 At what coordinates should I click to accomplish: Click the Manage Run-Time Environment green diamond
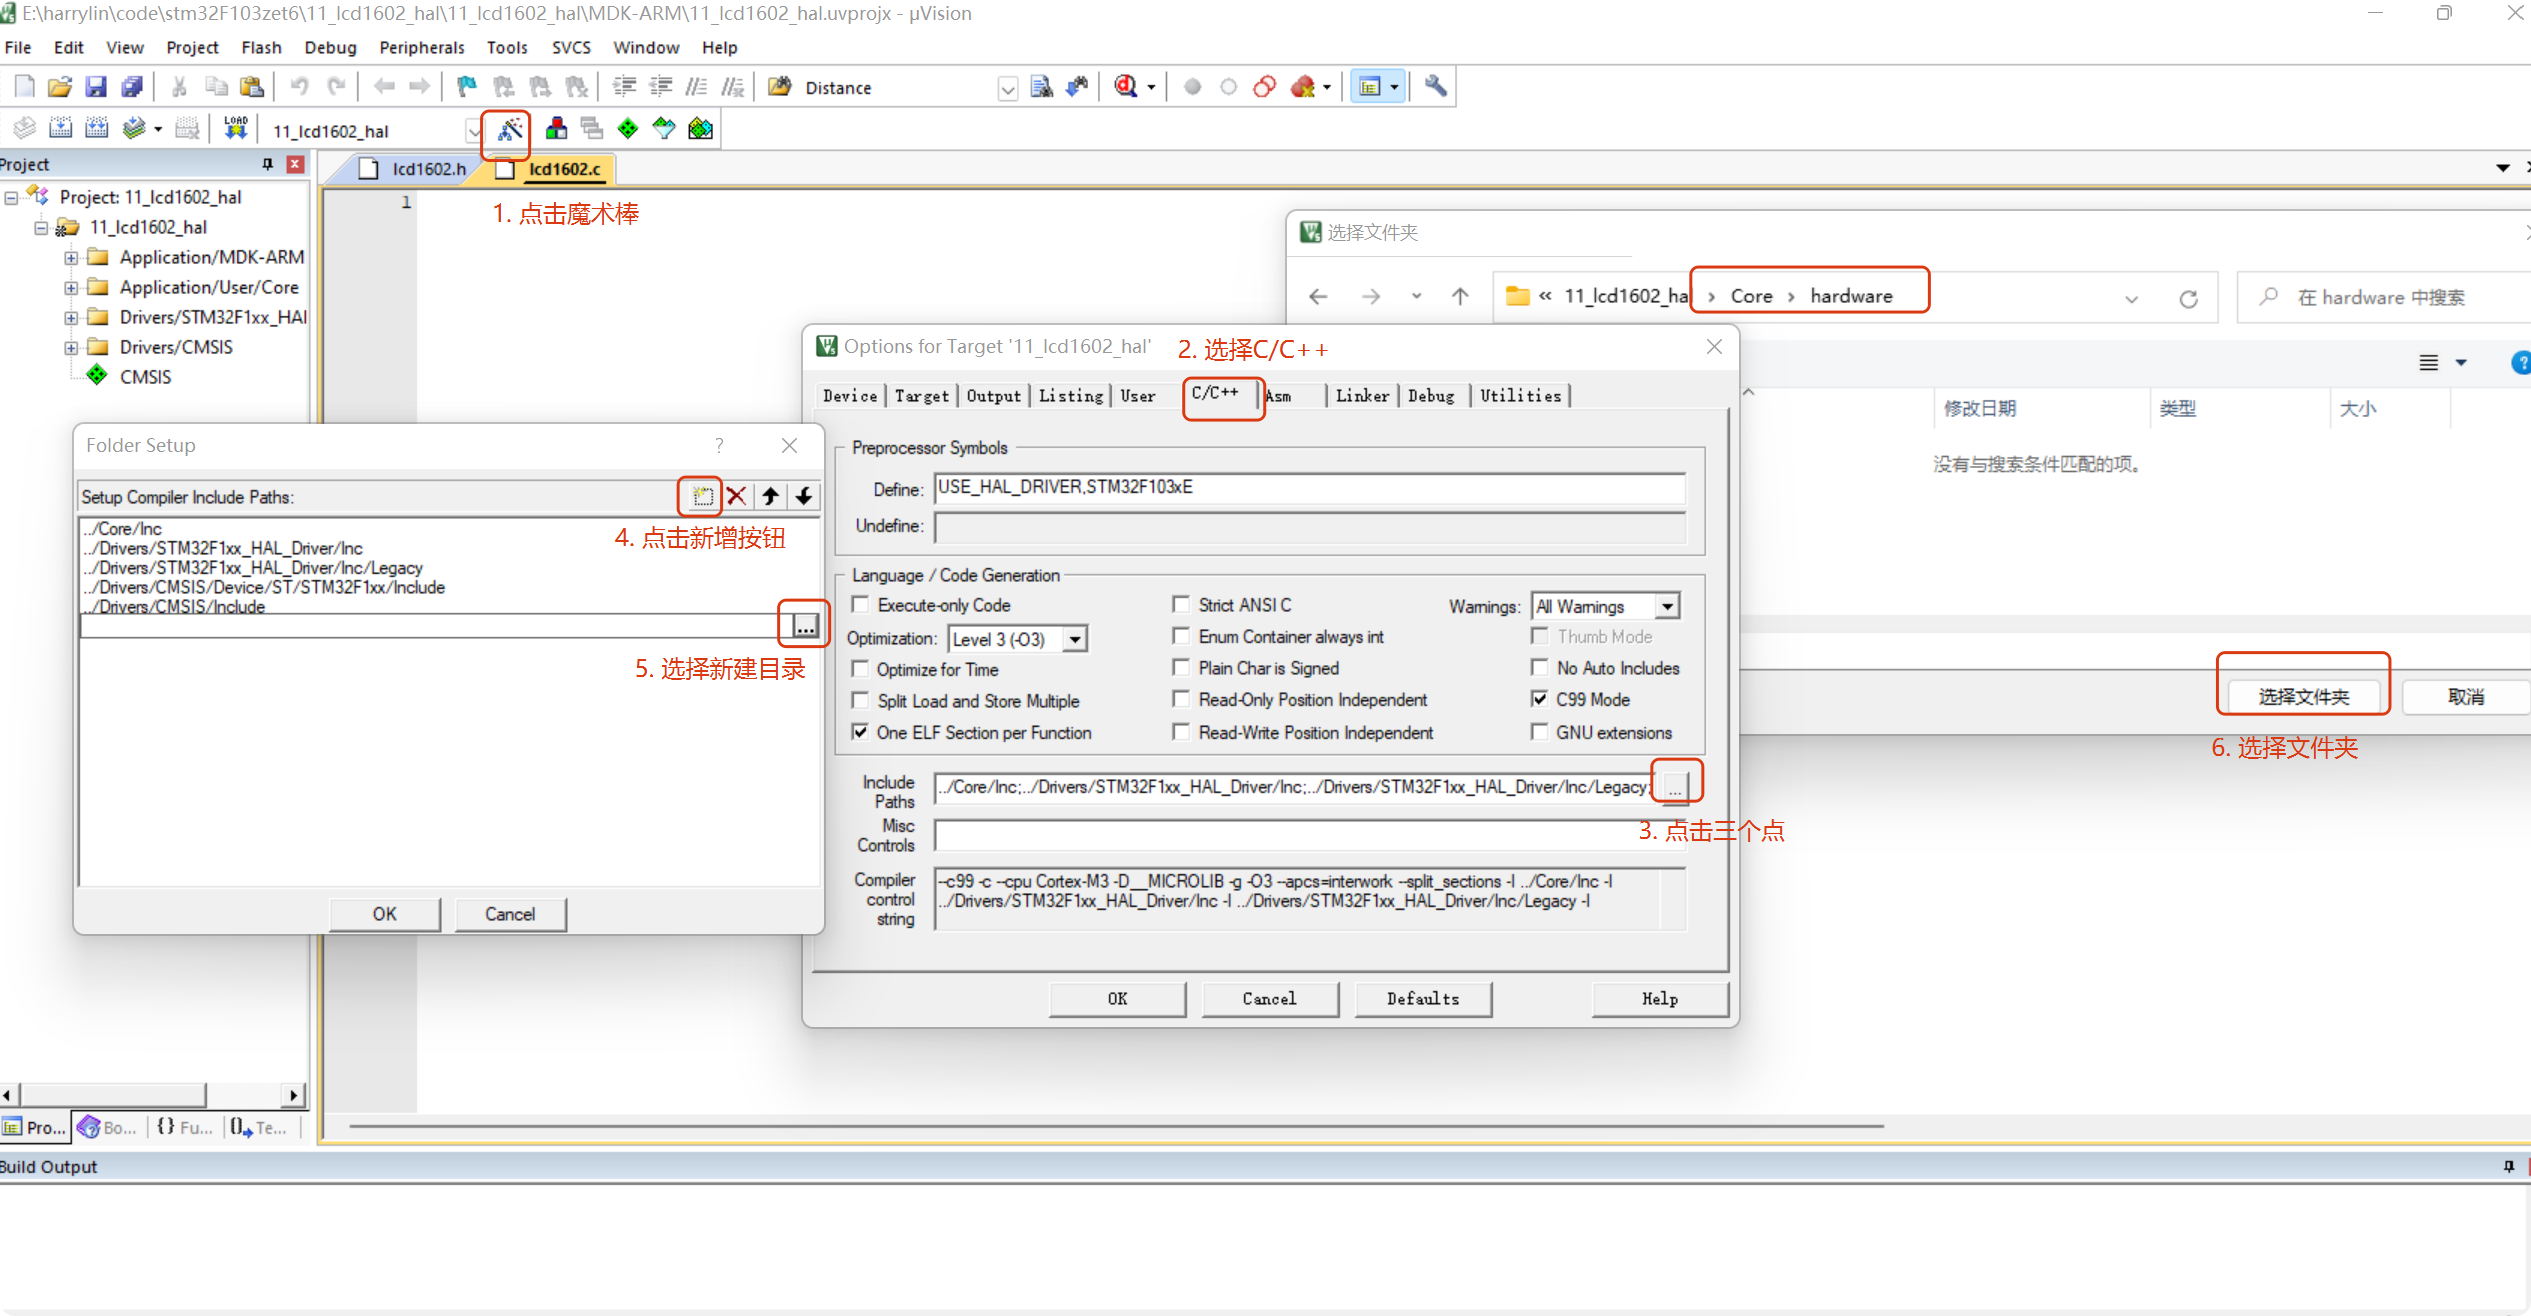tap(628, 128)
